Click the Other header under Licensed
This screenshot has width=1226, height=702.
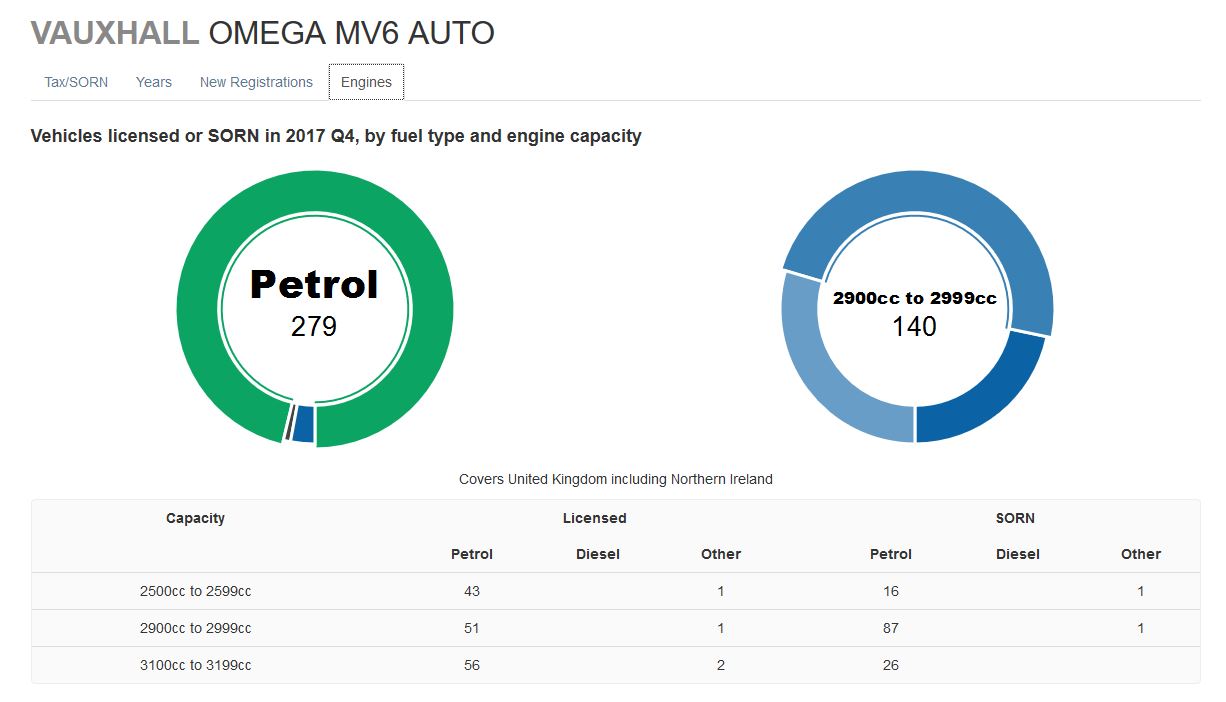tap(721, 554)
